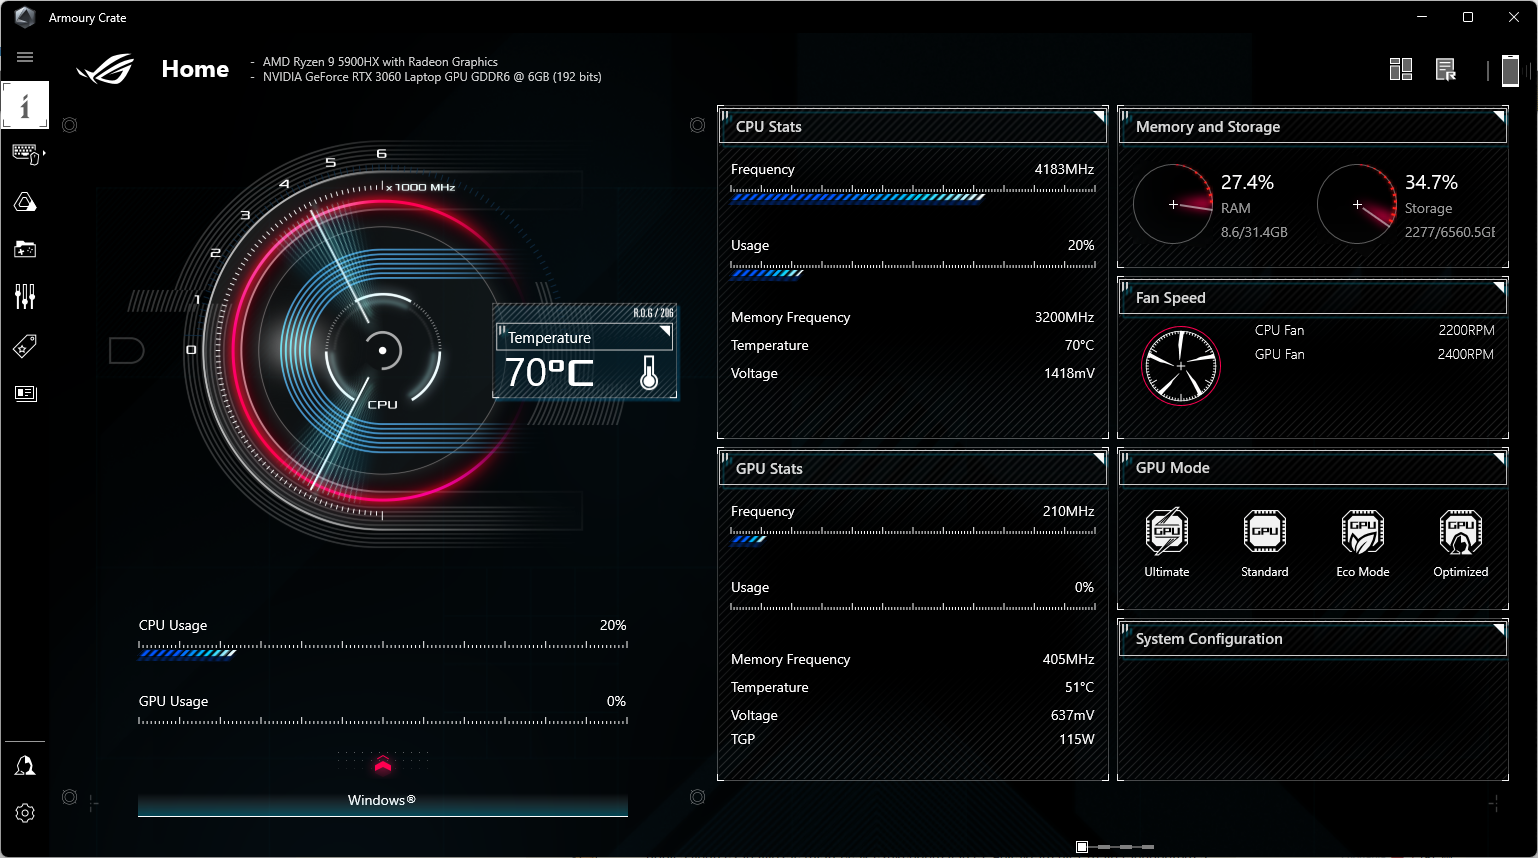This screenshot has height=858, width=1538.
Task: Click the CPU Stats panel header
Action: coord(913,127)
